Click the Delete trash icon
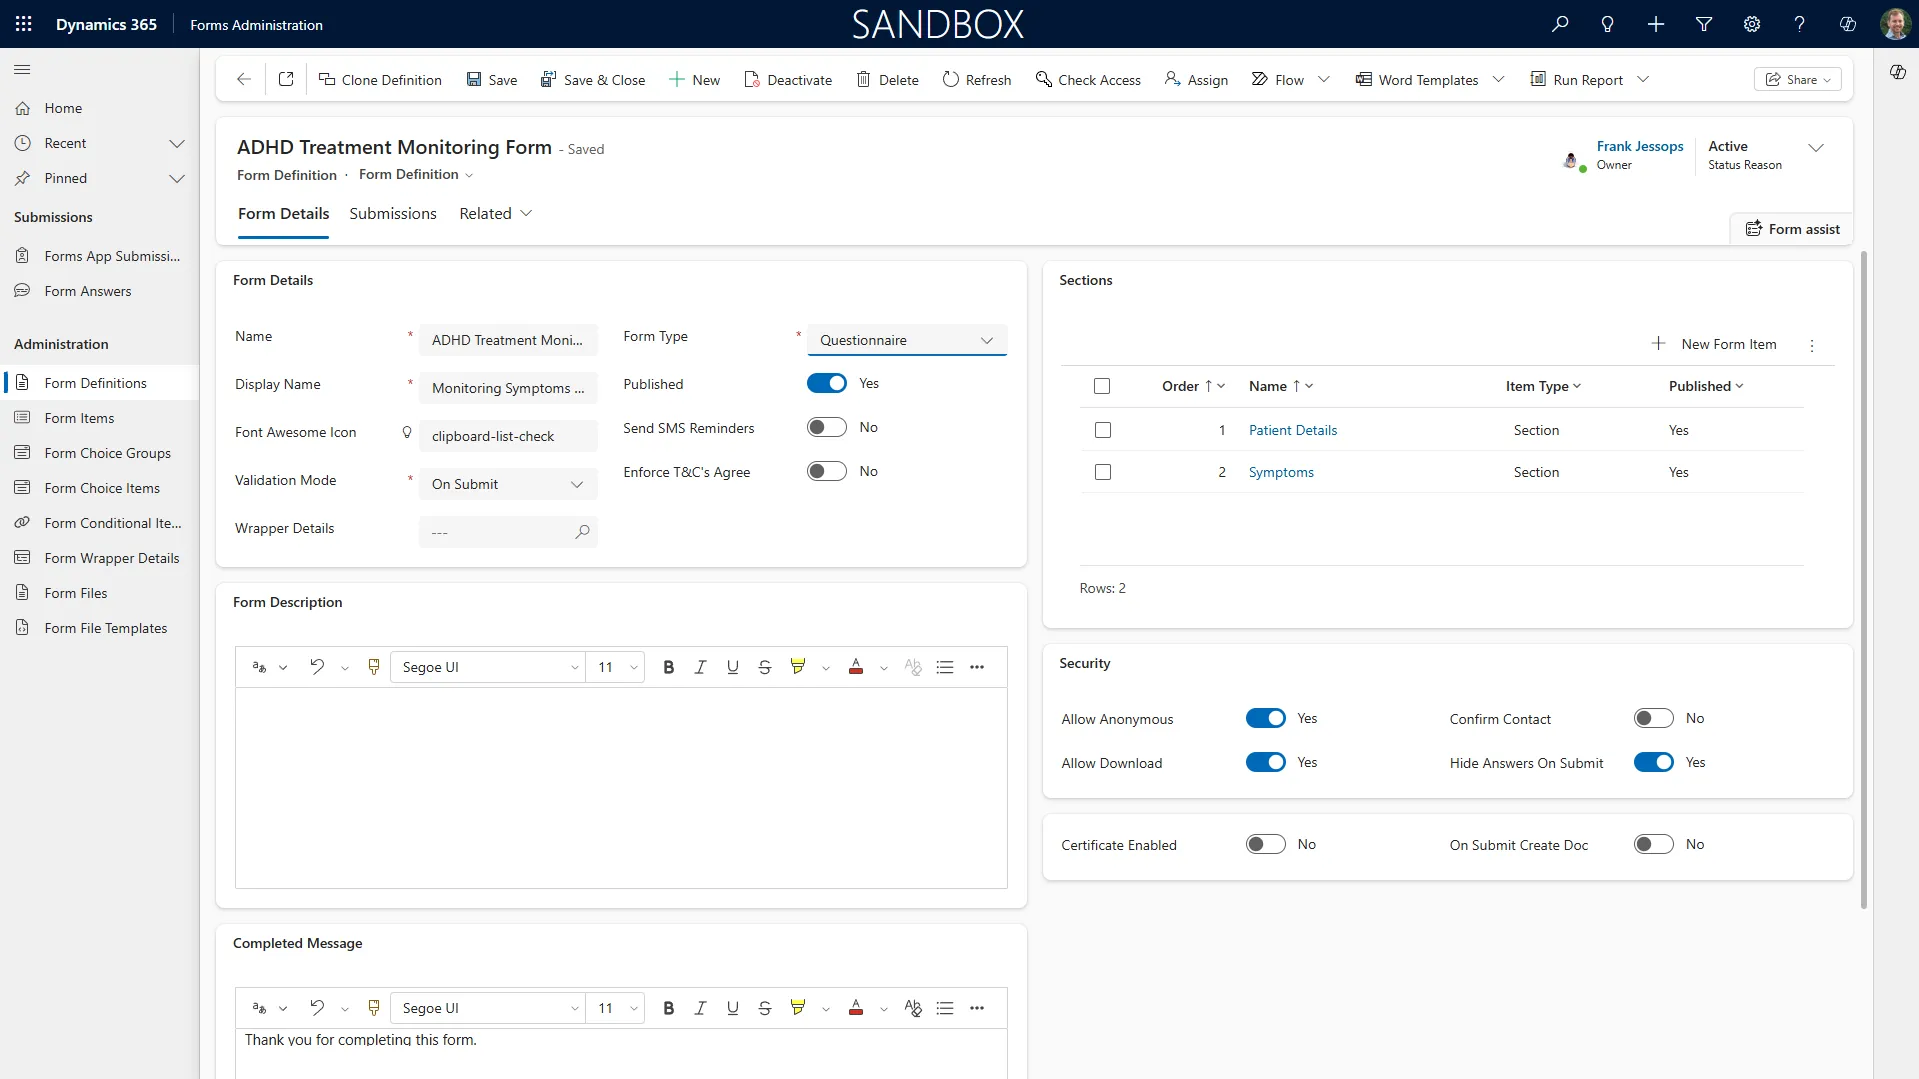This screenshot has height=1079, width=1919. click(863, 80)
